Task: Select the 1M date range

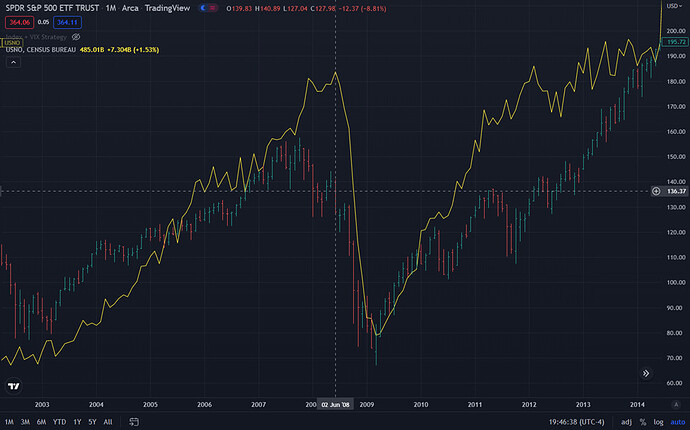Action: pyautogui.click(x=9, y=422)
